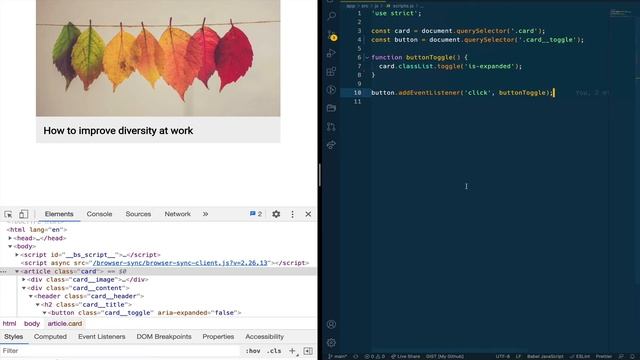Change Babel JavaScript language mode
This screenshot has width=640, height=360.
545,356
